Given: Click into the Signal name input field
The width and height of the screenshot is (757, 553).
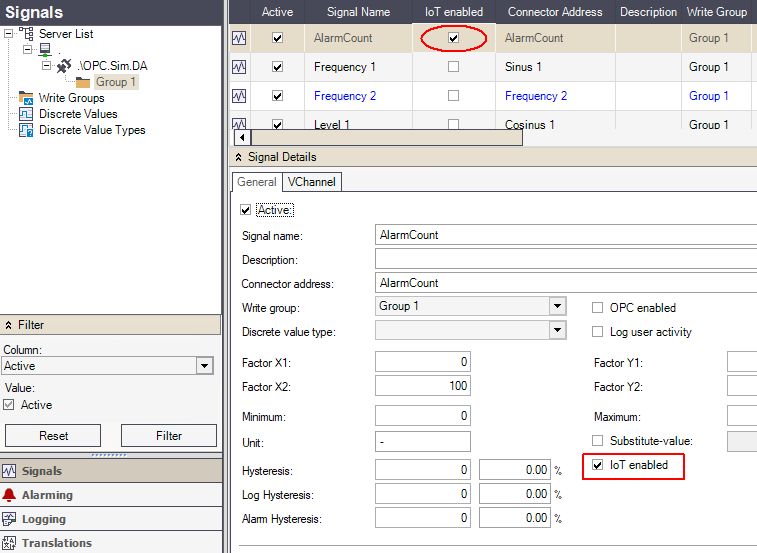Looking at the screenshot, I should coord(566,235).
